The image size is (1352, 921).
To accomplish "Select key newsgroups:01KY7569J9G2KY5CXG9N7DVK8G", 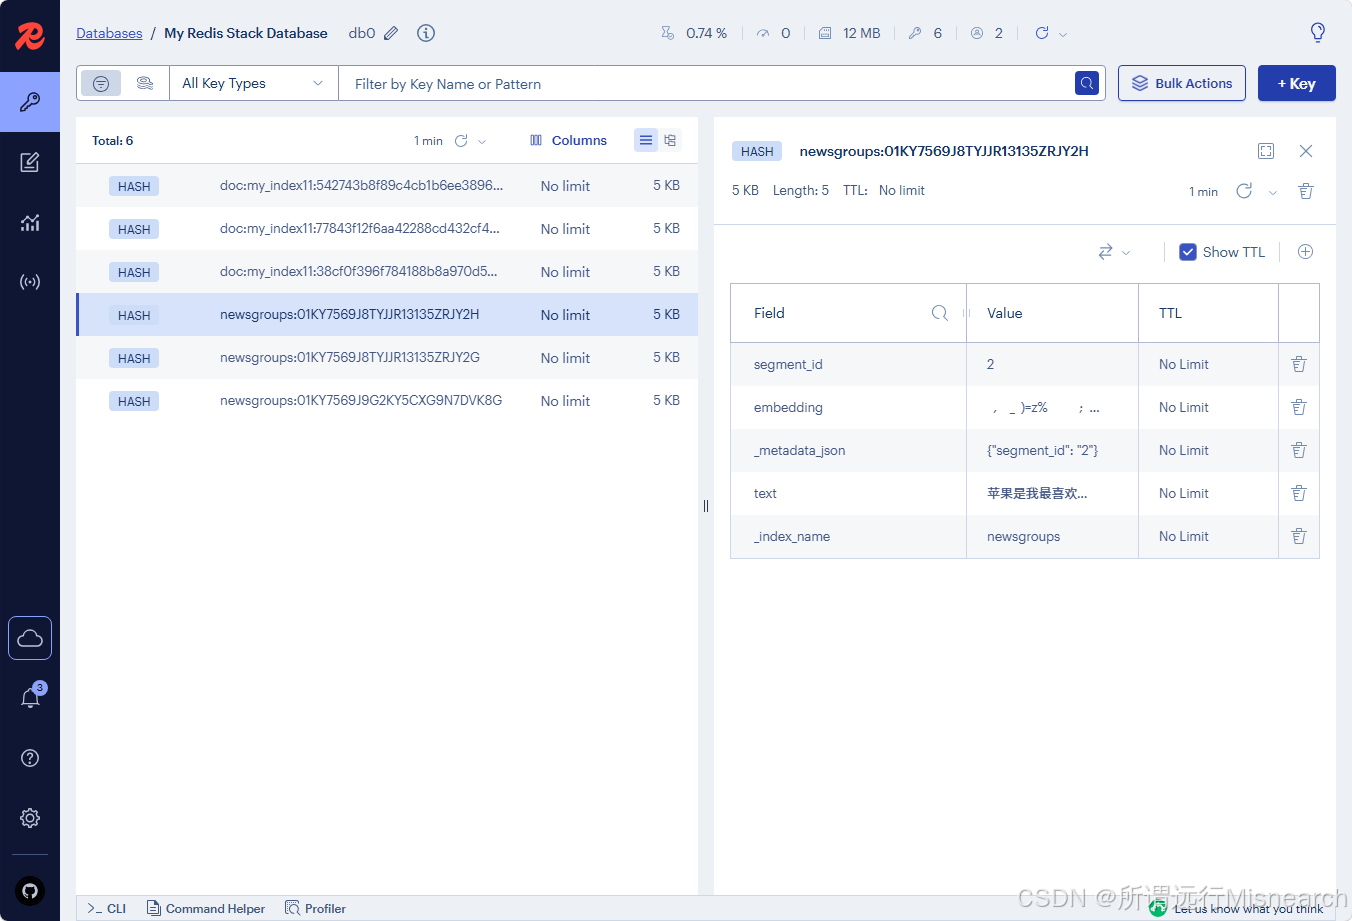I will pos(387,401).
